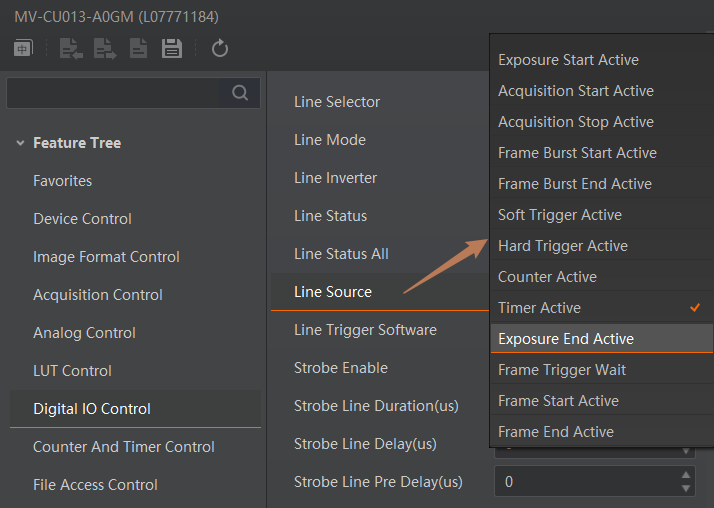Click the import feature file icon

(71, 48)
